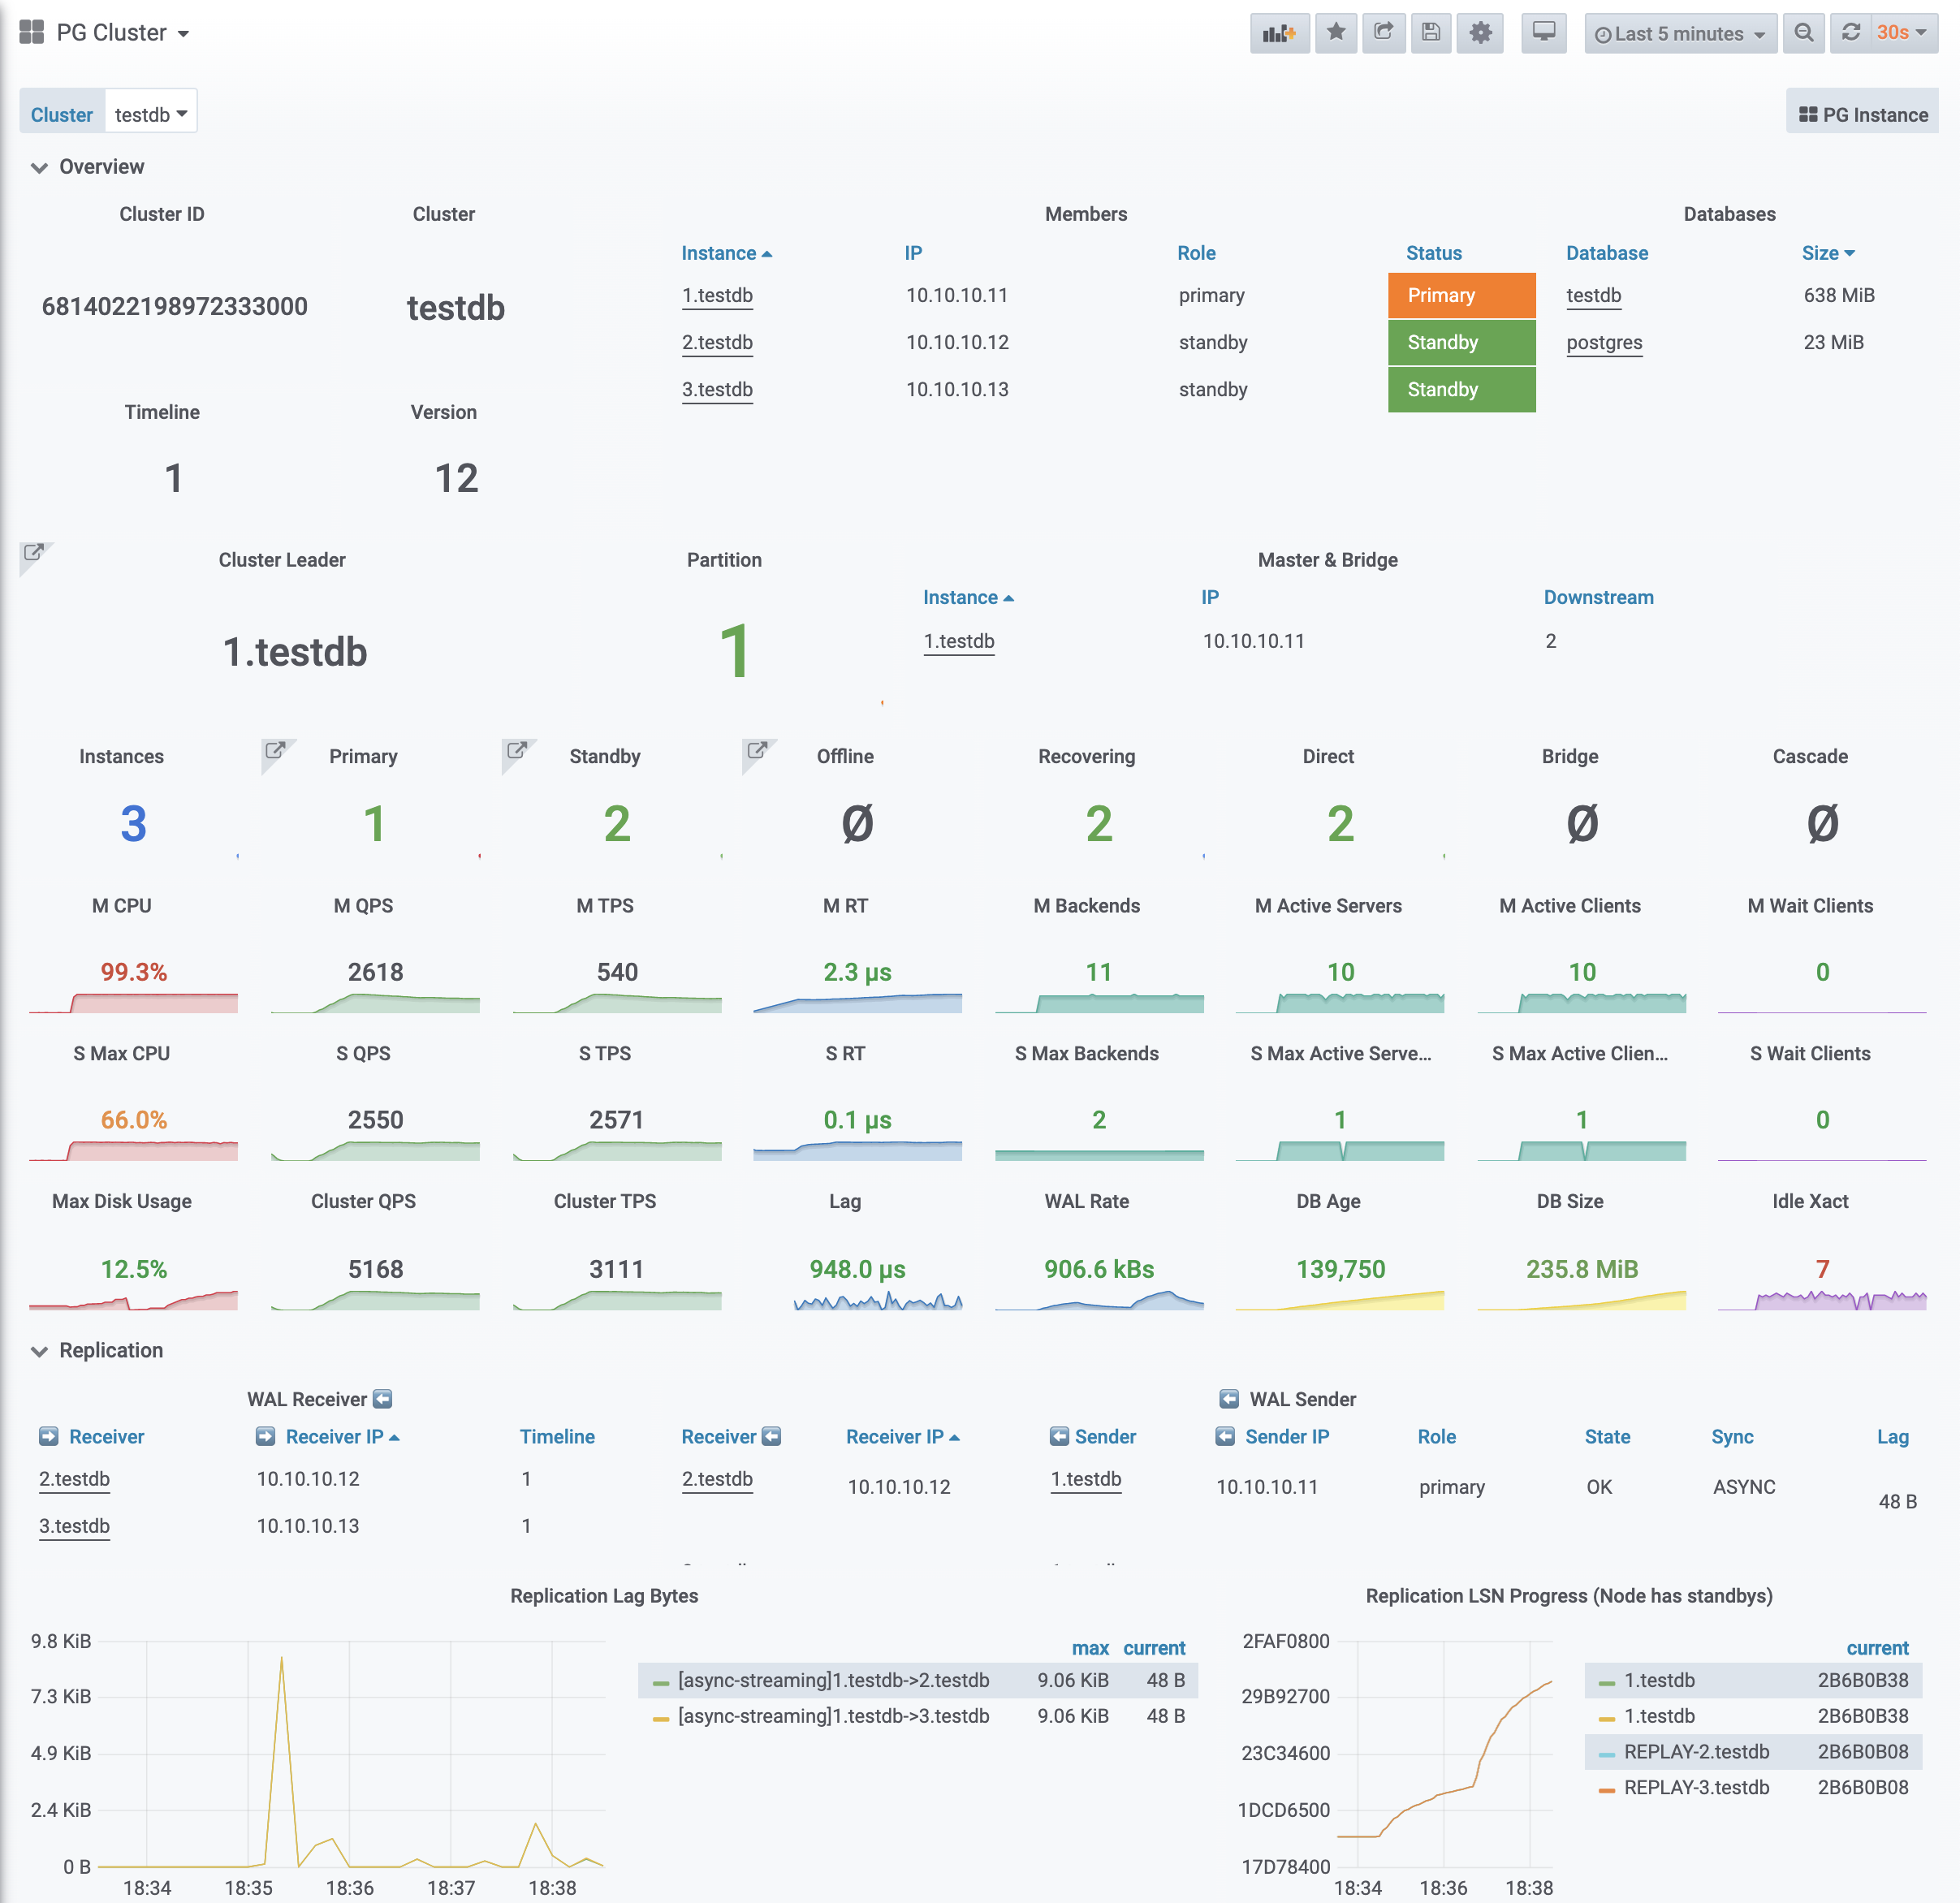The image size is (1960, 1903).
Task: Click the Add panel icon
Action: pos(1278,33)
